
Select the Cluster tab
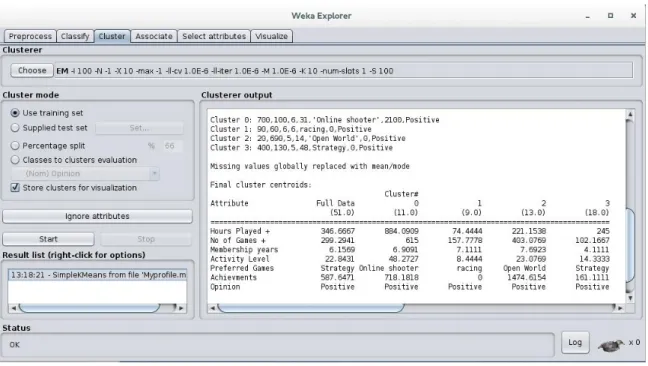[112, 36]
